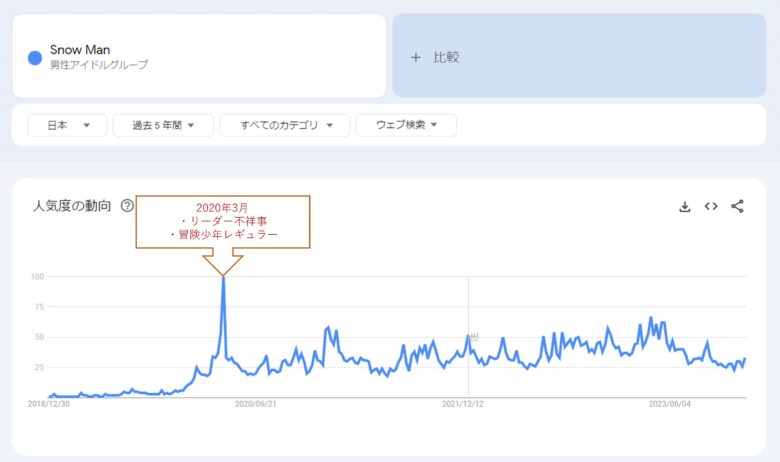Click the chart peak at value 100
780x462 pixels.
[223, 278]
